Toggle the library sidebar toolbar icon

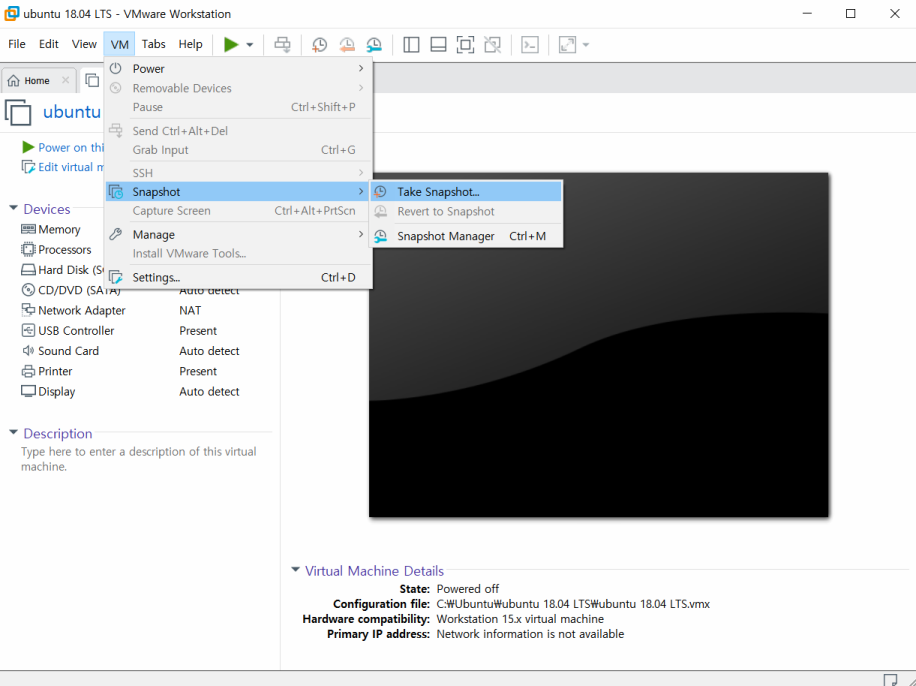pos(411,44)
